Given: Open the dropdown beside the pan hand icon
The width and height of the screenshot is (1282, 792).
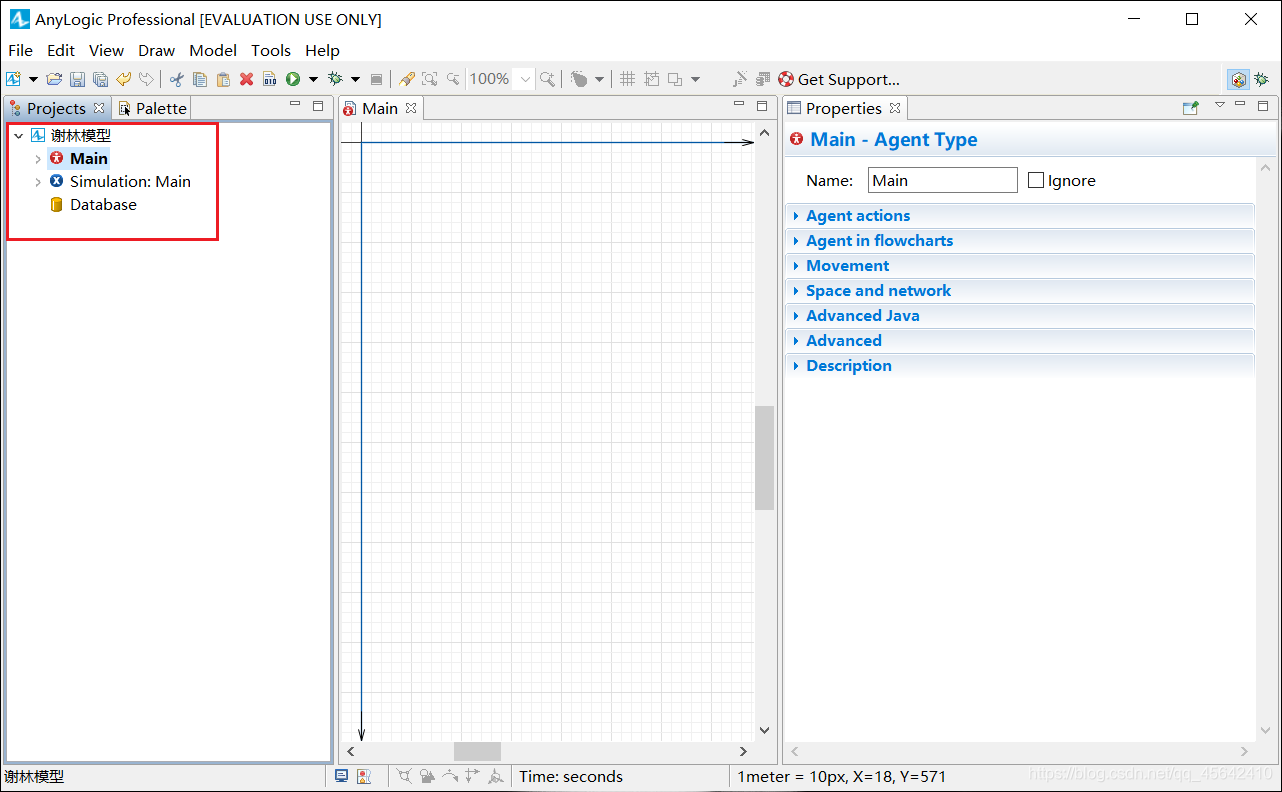Looking at the screenshot, I should (599, 79).
